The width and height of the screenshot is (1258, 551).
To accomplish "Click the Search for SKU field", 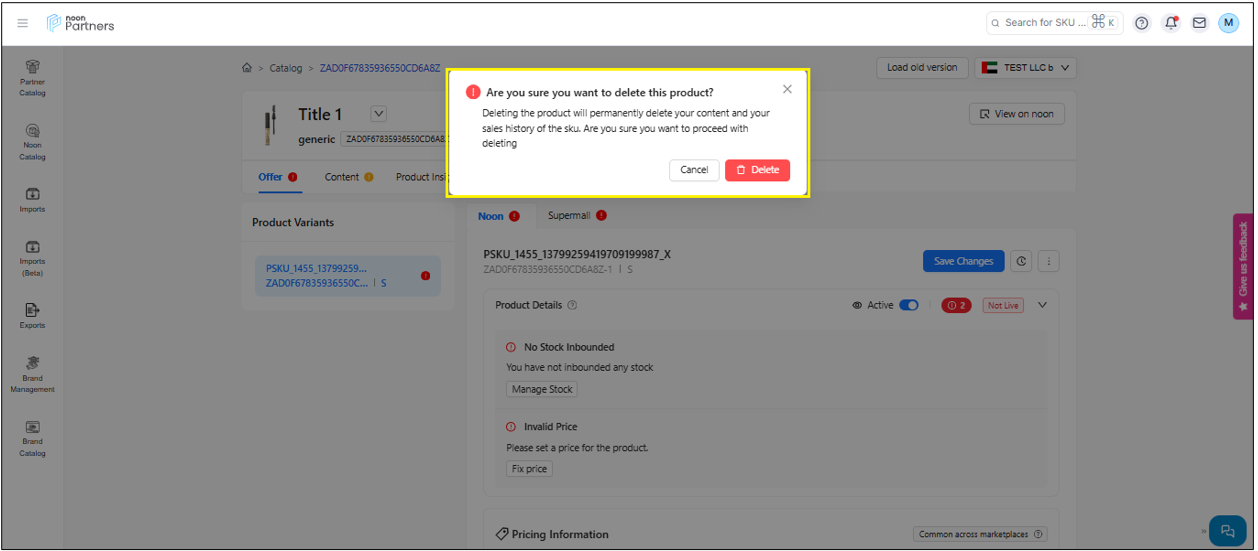I will click(x=1045, y=23).
